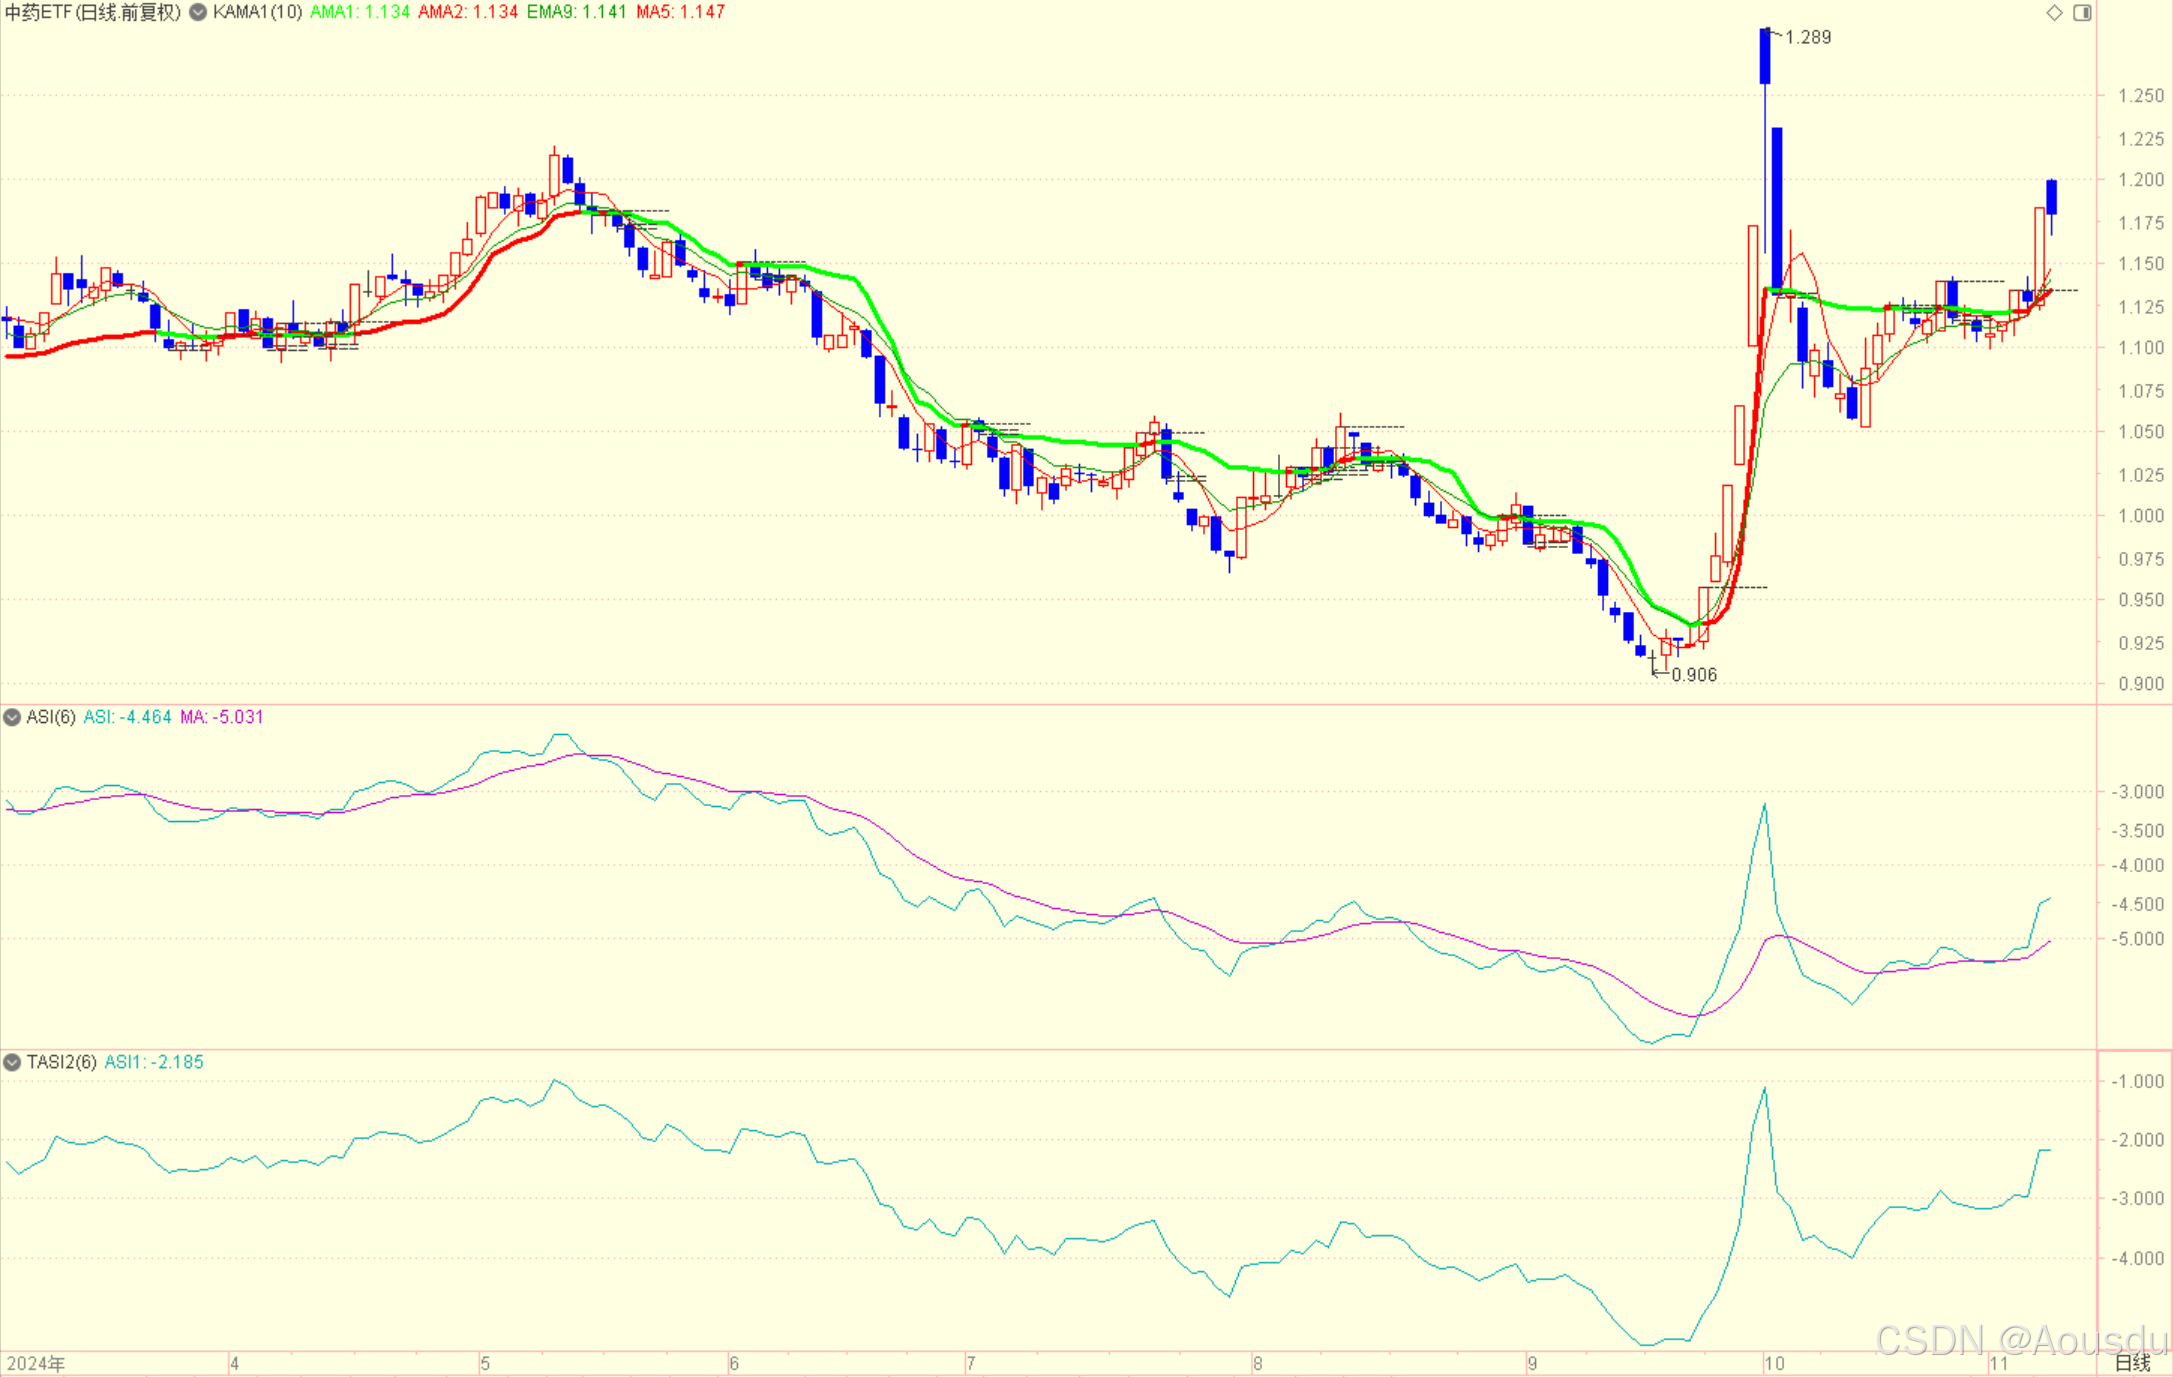Screen dimensions: 2173x1377
Task: Click the ASI(6) sub-chart name
Action: pos(50,717)
